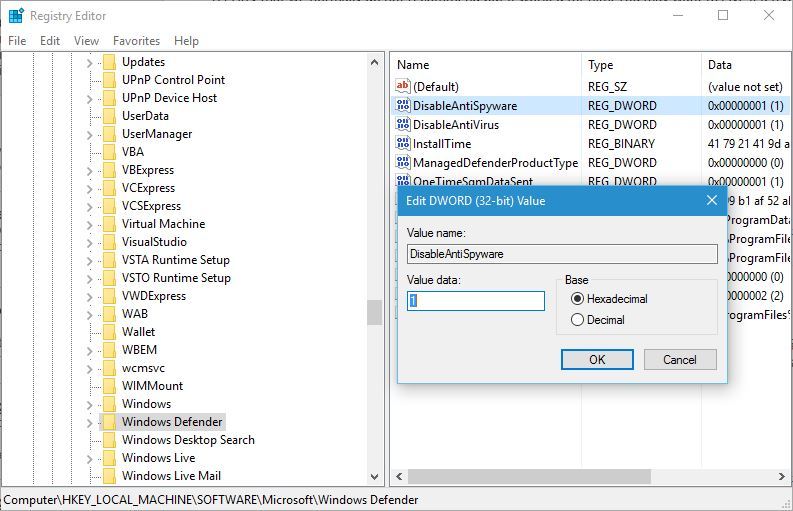Open the File menu
The image size is (793, 511).
(17, 40)
